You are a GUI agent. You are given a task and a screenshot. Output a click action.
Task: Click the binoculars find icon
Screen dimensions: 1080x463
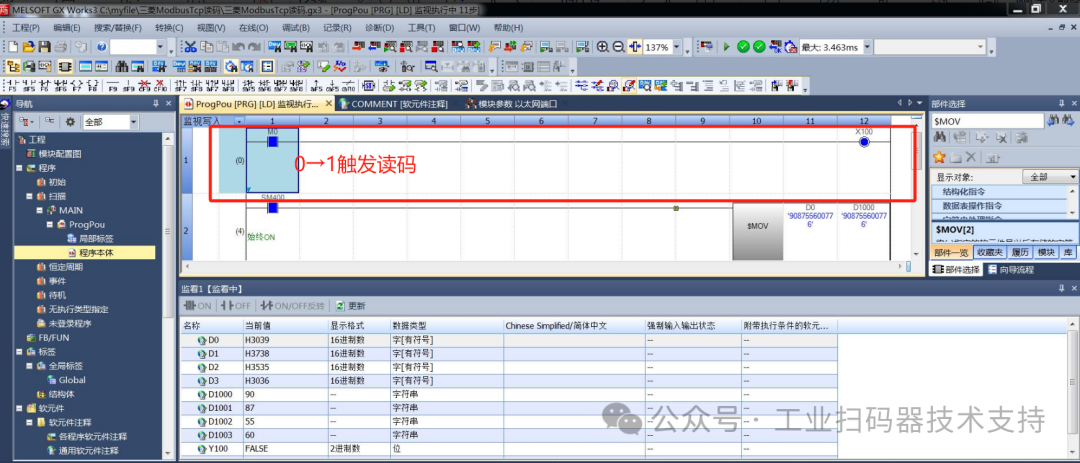122,67
